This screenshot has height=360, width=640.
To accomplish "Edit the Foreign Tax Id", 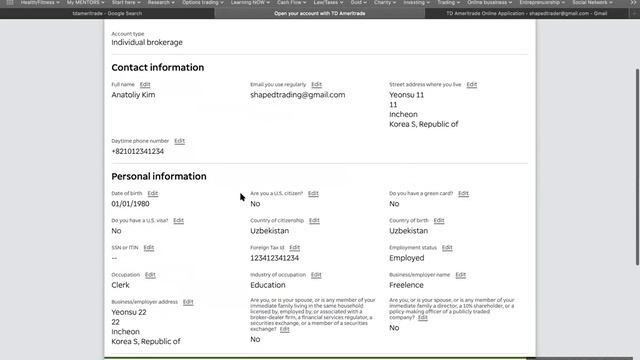I will click(x=294, y=248).
